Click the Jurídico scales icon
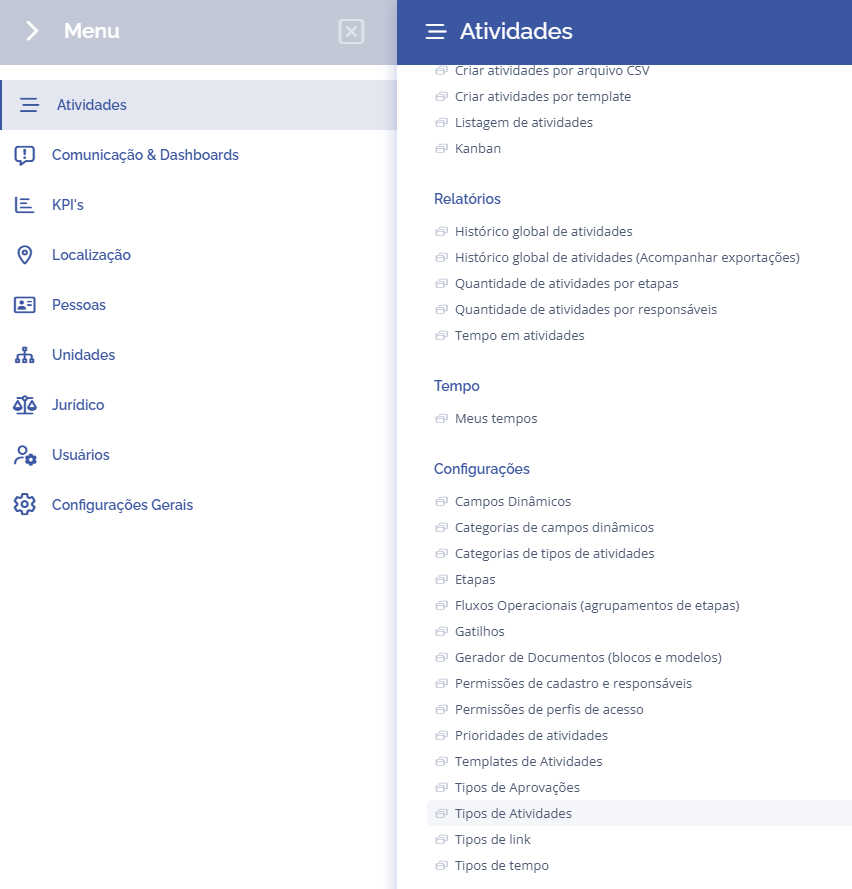Viewport: 852px width, 889px height. (25, 405)
